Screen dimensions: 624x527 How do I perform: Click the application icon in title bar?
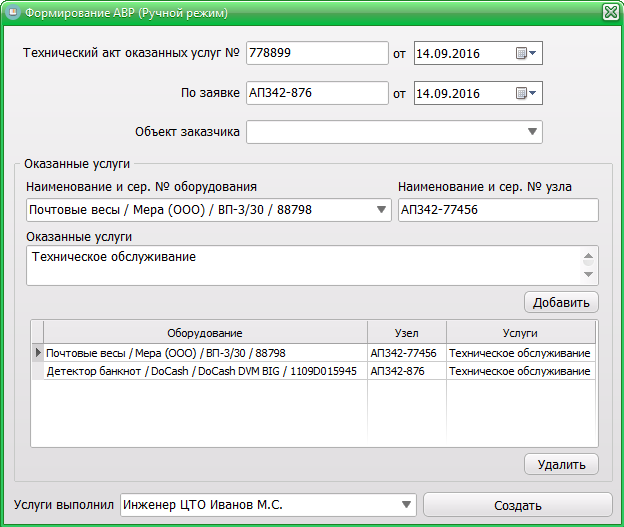[x=11, y=13]
